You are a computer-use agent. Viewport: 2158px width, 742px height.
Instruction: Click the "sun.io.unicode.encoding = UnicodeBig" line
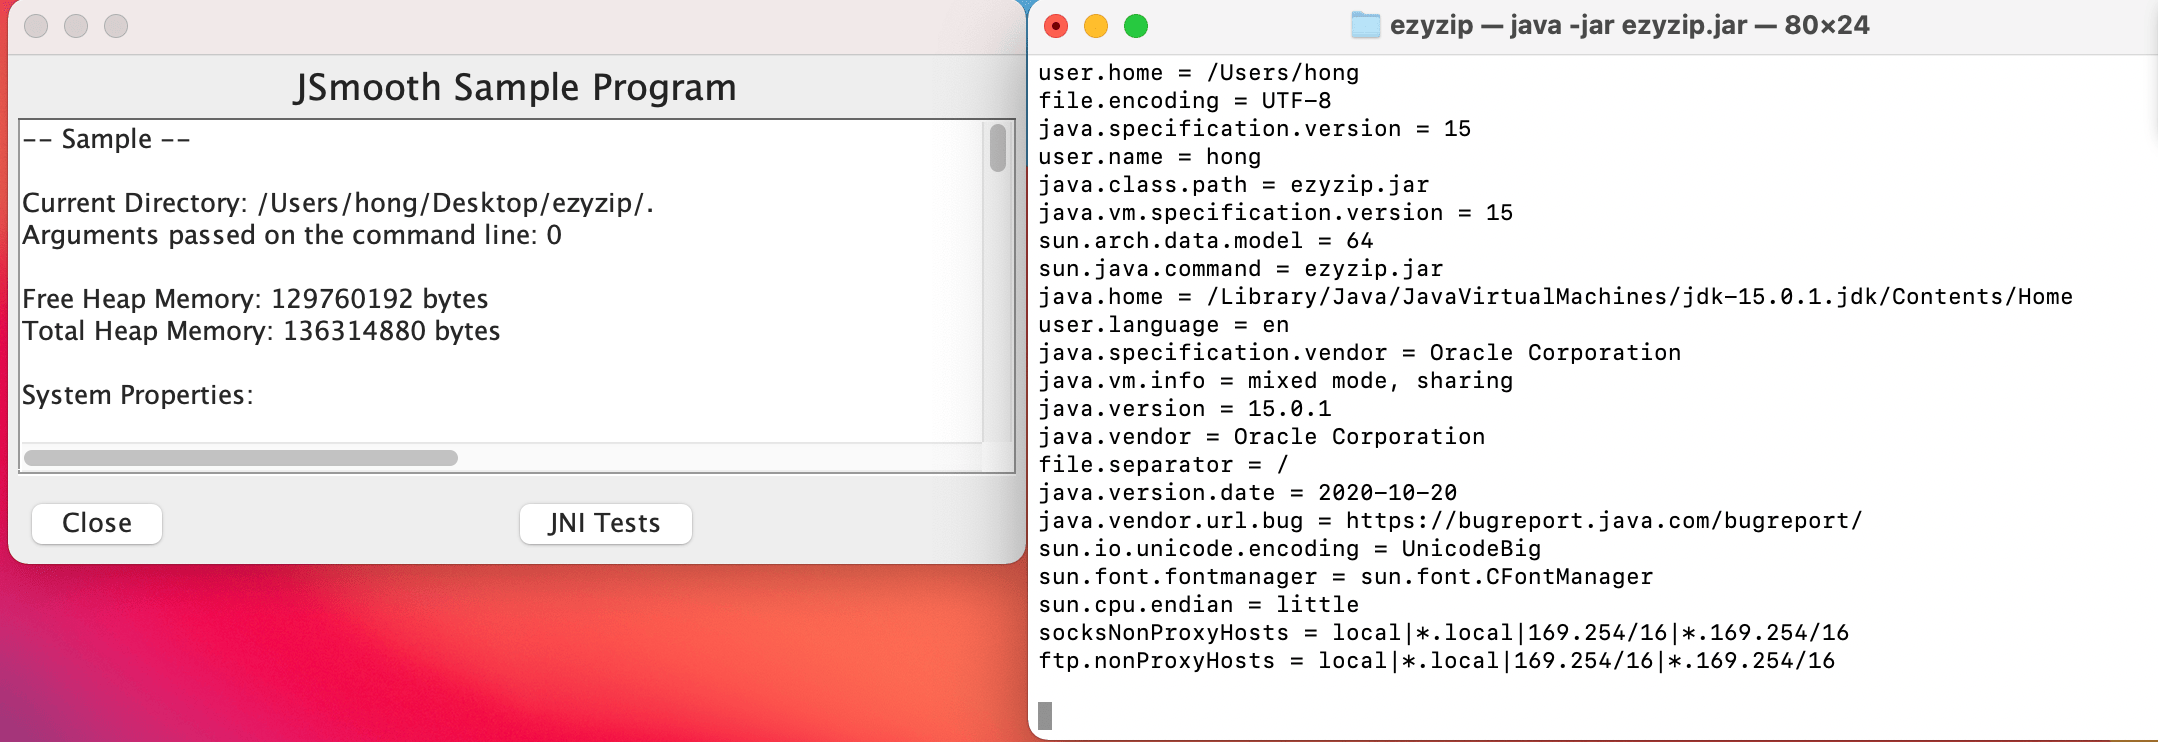point(1290,549)
